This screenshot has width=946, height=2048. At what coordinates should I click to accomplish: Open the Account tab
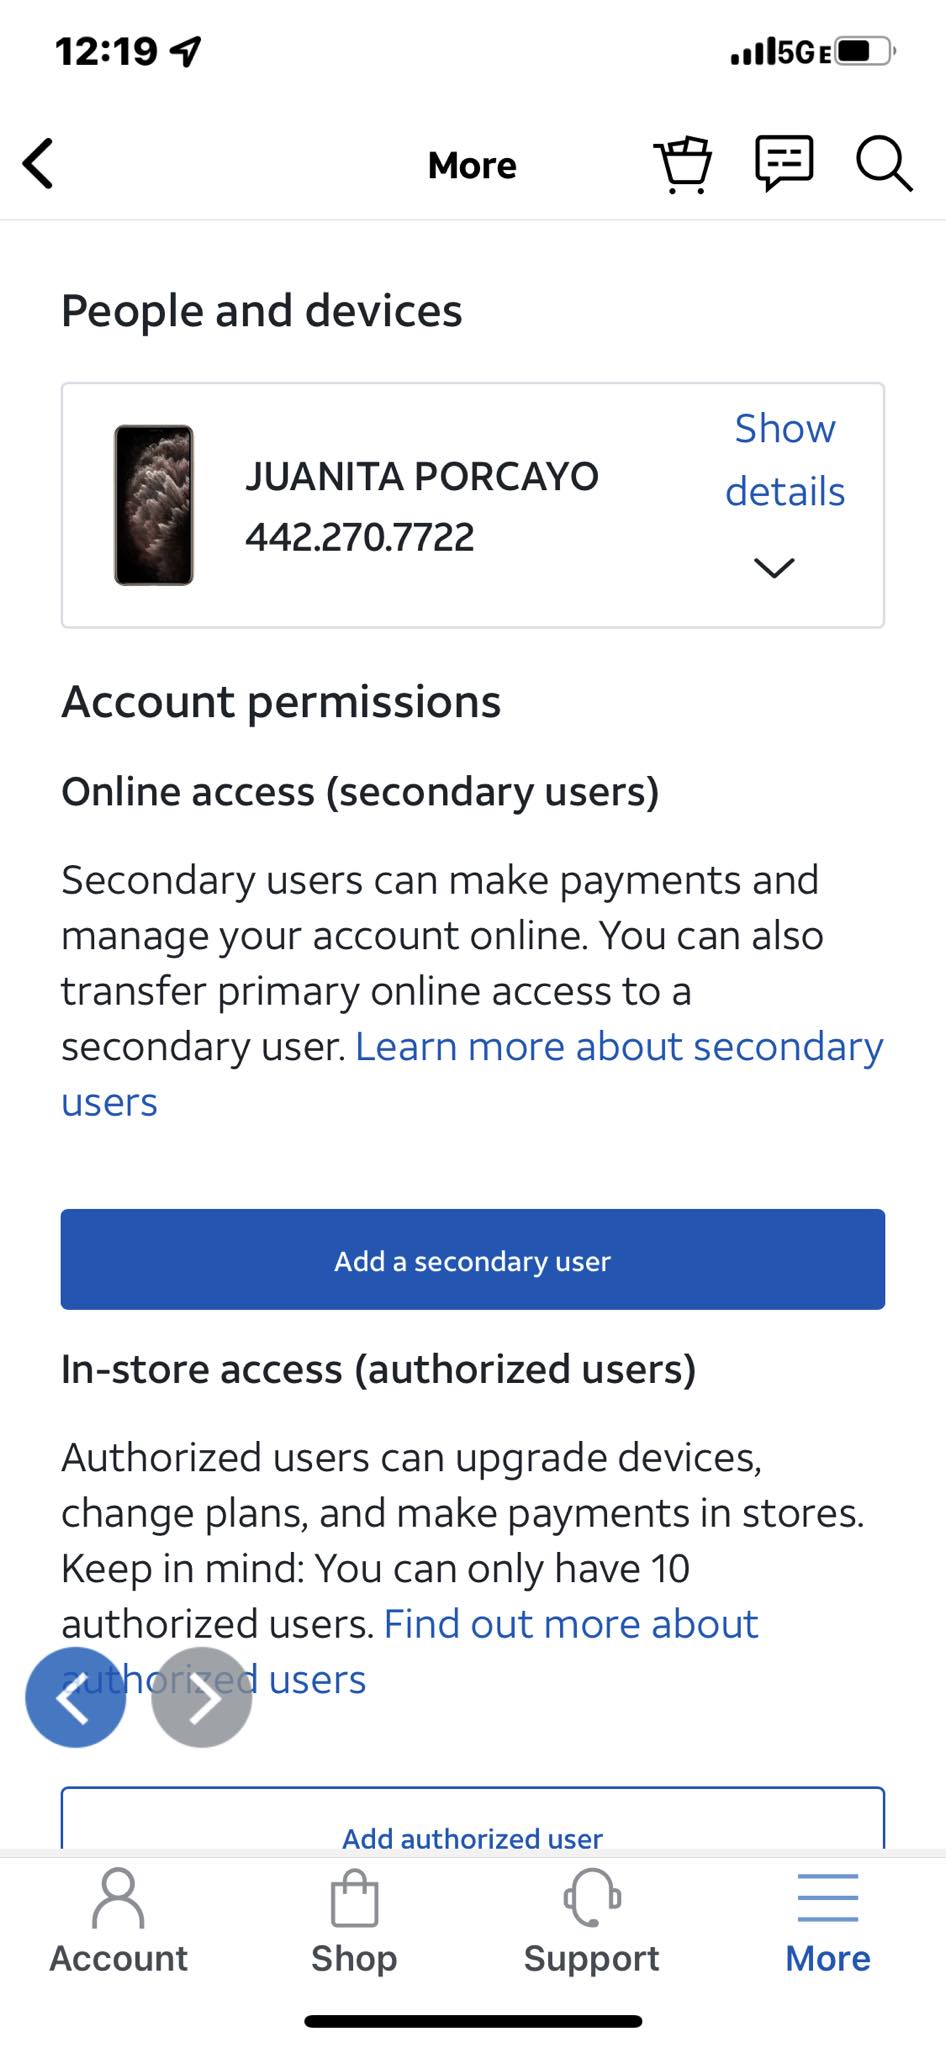point(118,1921)
